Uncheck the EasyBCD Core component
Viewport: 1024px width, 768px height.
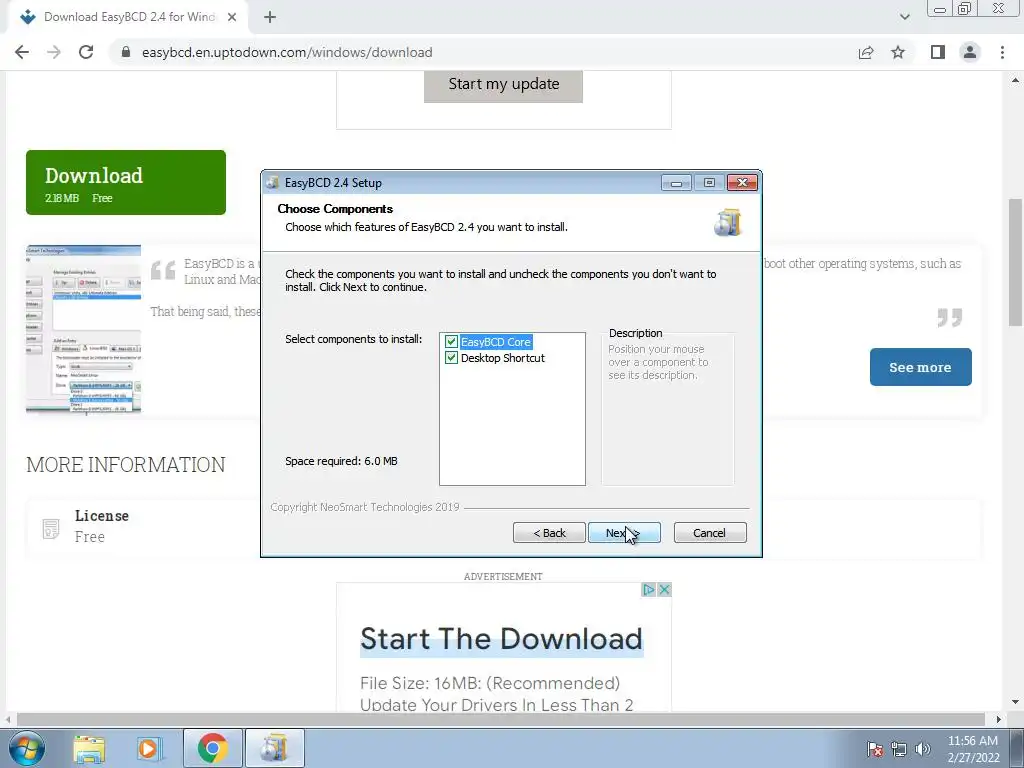[451, 342]
